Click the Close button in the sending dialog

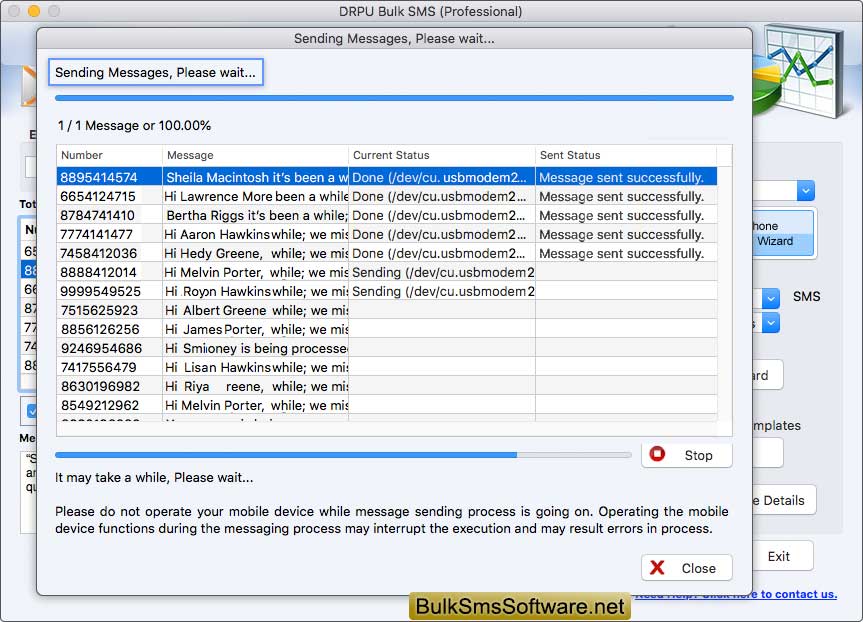click(x=686, y=568)
